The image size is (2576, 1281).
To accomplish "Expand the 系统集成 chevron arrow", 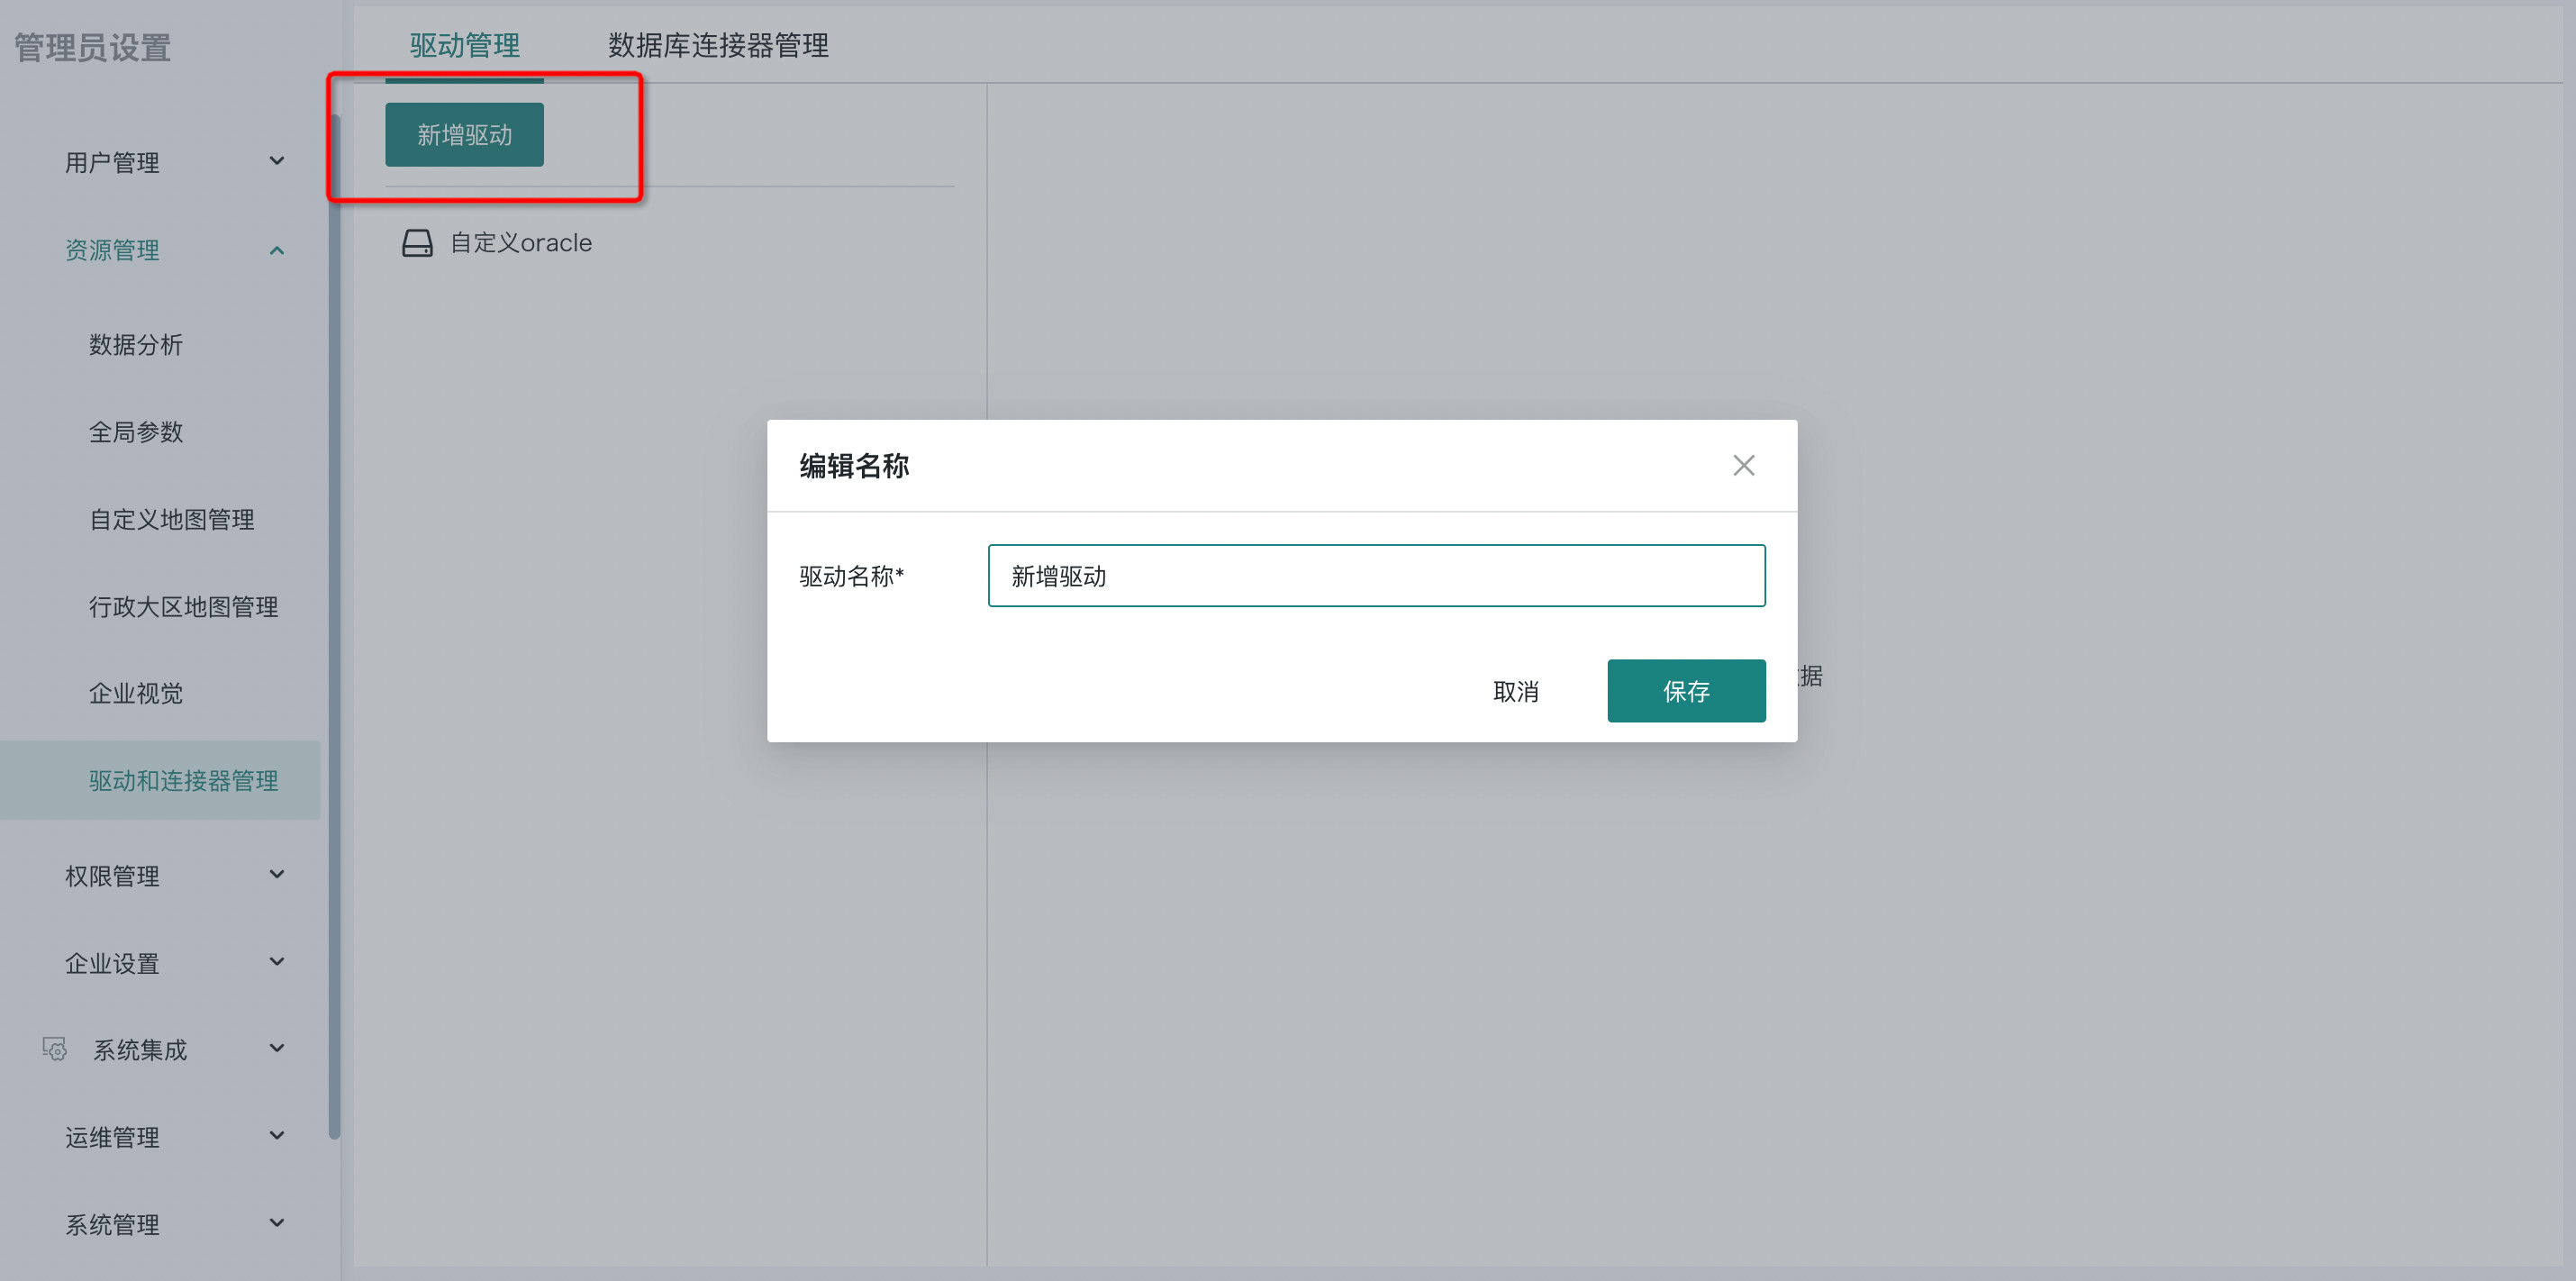I will click(x=277, y=1048).
